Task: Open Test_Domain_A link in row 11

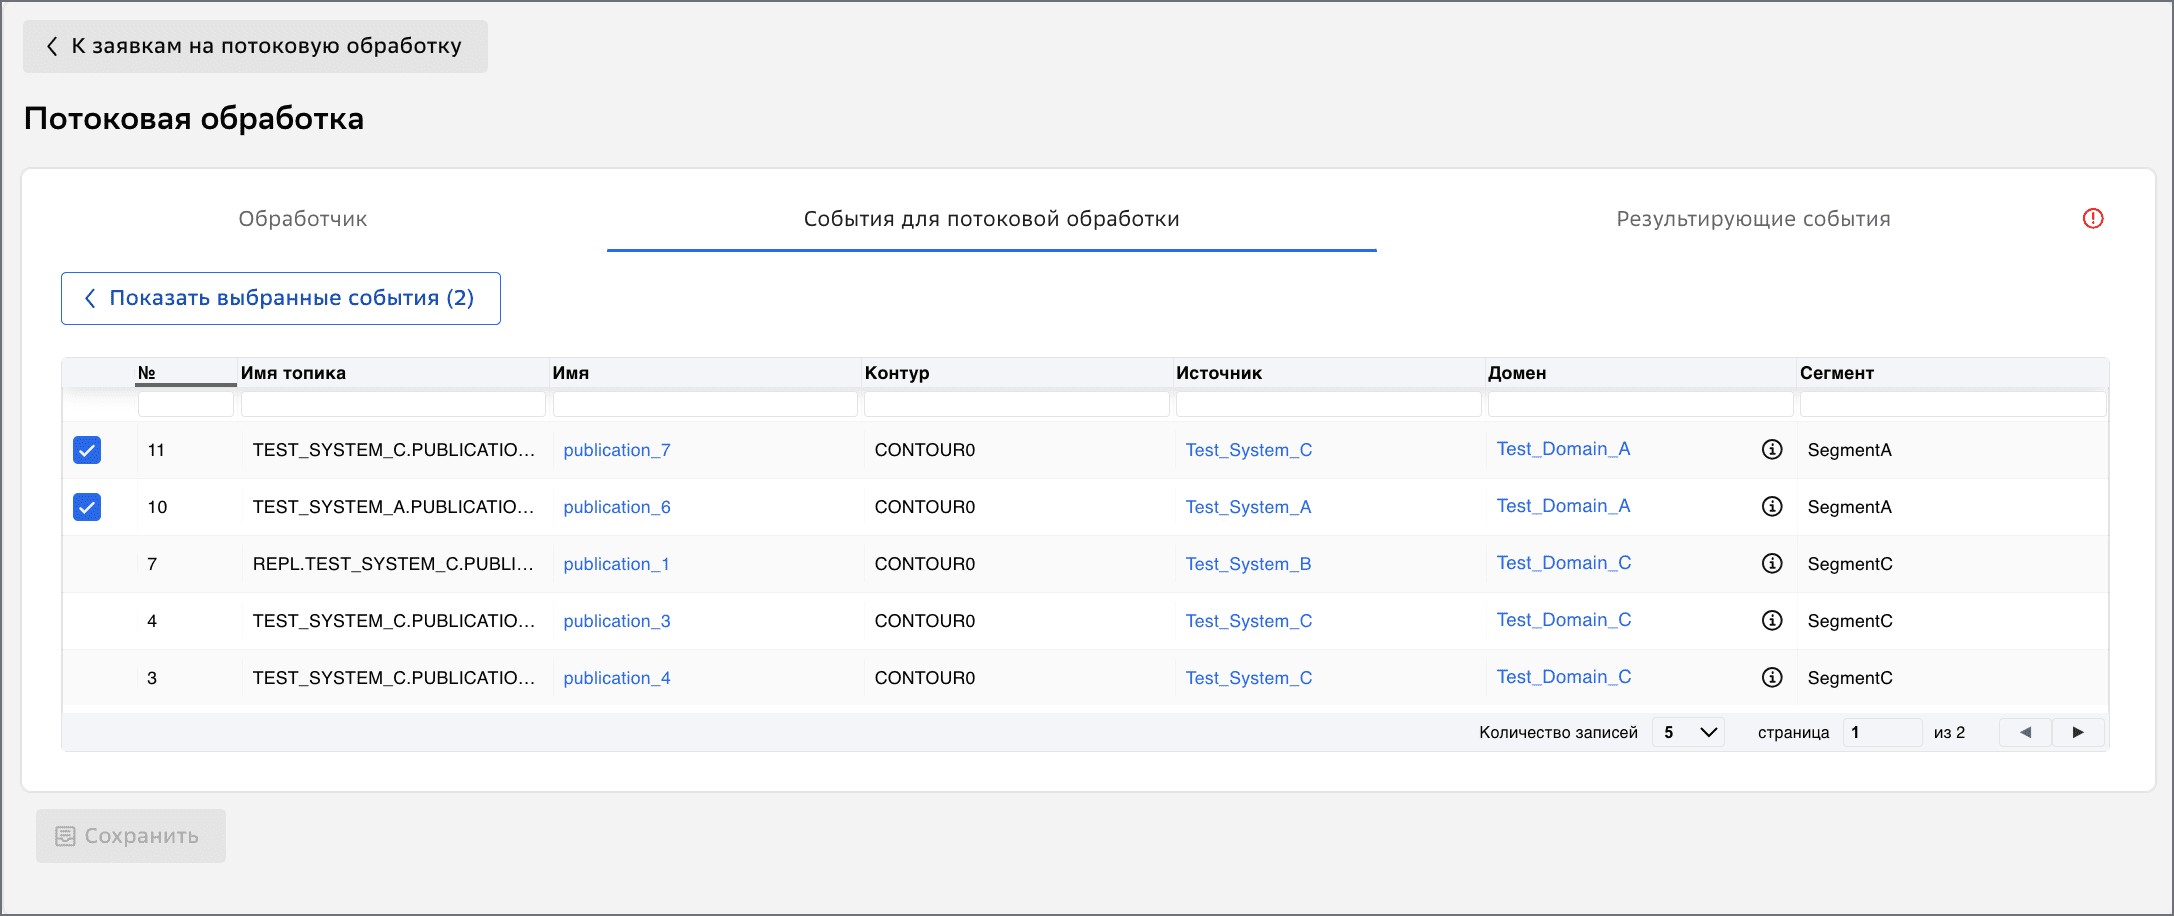Action: 1563,449
